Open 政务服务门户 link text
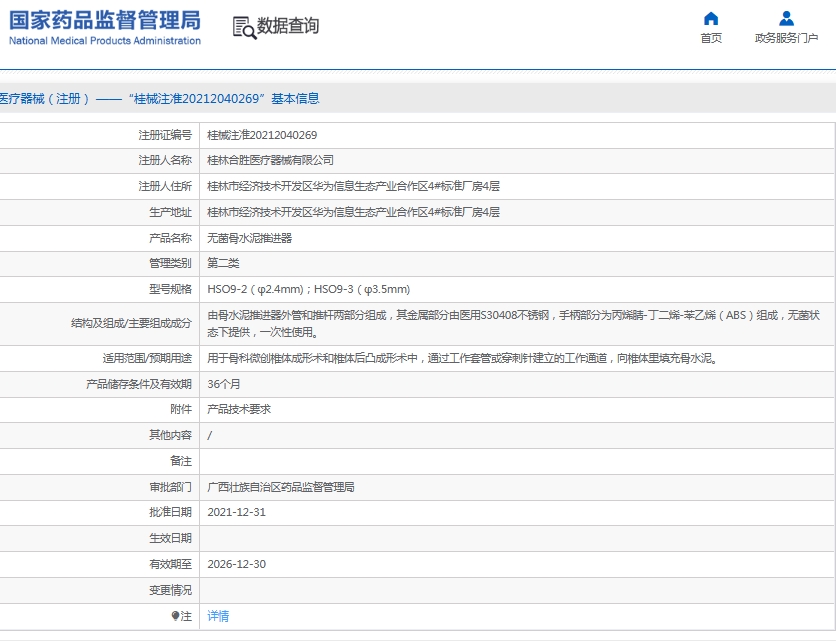 click(786, 38)
